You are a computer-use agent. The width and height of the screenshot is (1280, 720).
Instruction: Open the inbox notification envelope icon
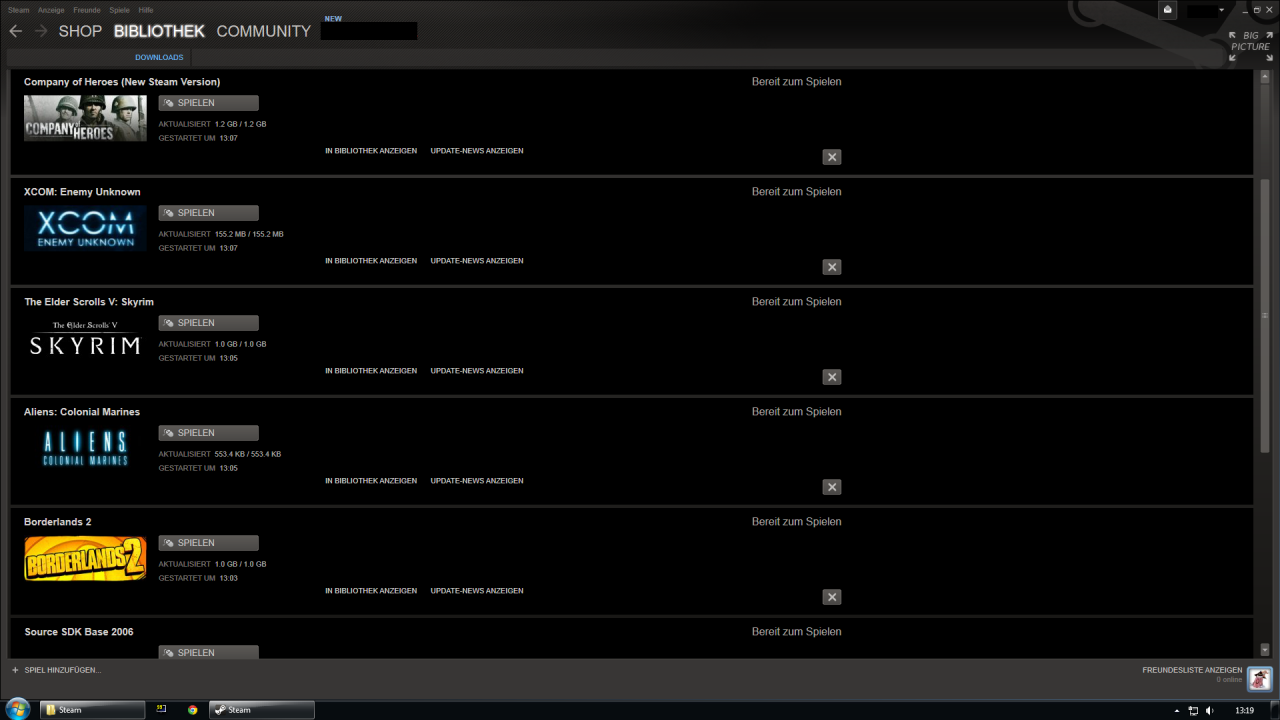(x=1168, y=10)
